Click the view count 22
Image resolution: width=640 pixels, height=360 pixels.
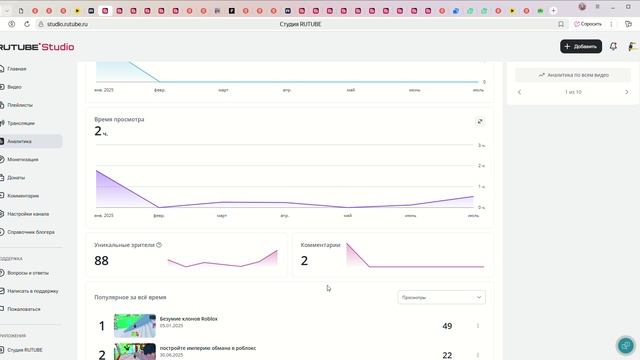click(447, 356)
